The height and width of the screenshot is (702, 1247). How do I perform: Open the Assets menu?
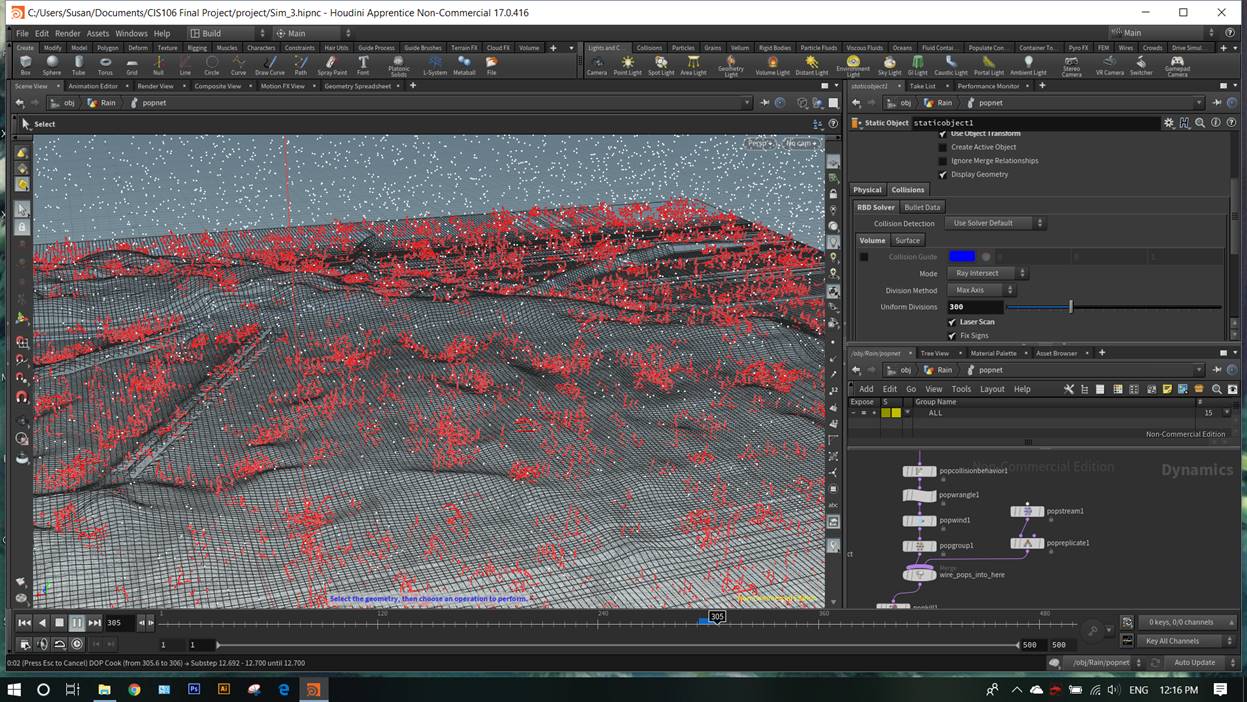[98, 33]
